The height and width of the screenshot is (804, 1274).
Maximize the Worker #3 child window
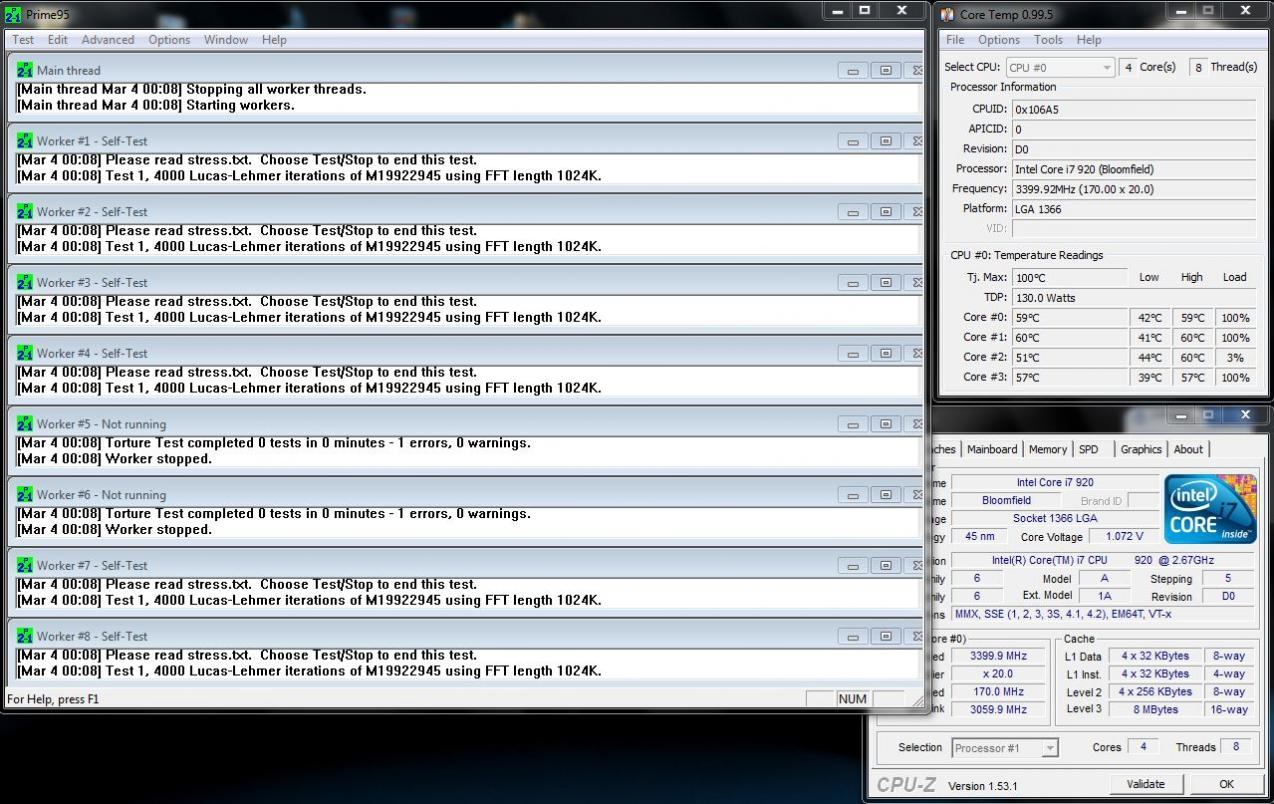[x=885, y=283]
